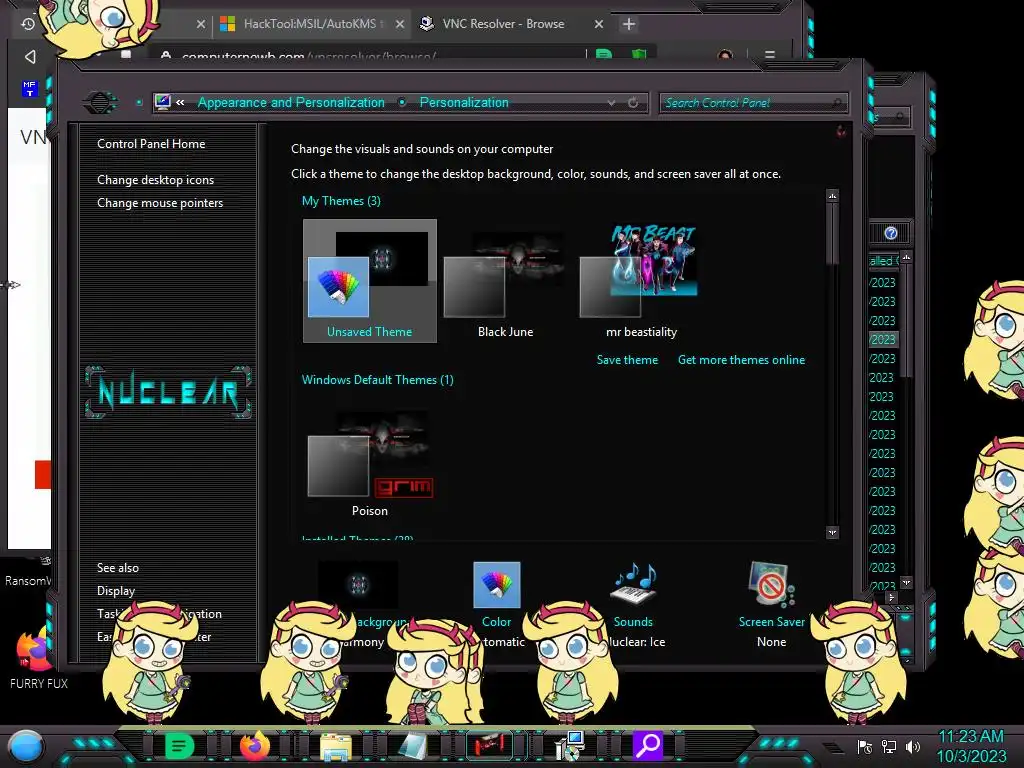Open a new browser tab

(629, 24)
